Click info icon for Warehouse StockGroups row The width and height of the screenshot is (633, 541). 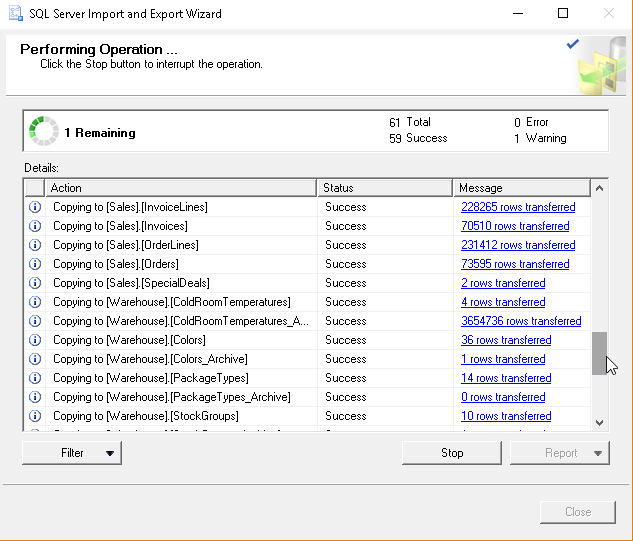35,416
